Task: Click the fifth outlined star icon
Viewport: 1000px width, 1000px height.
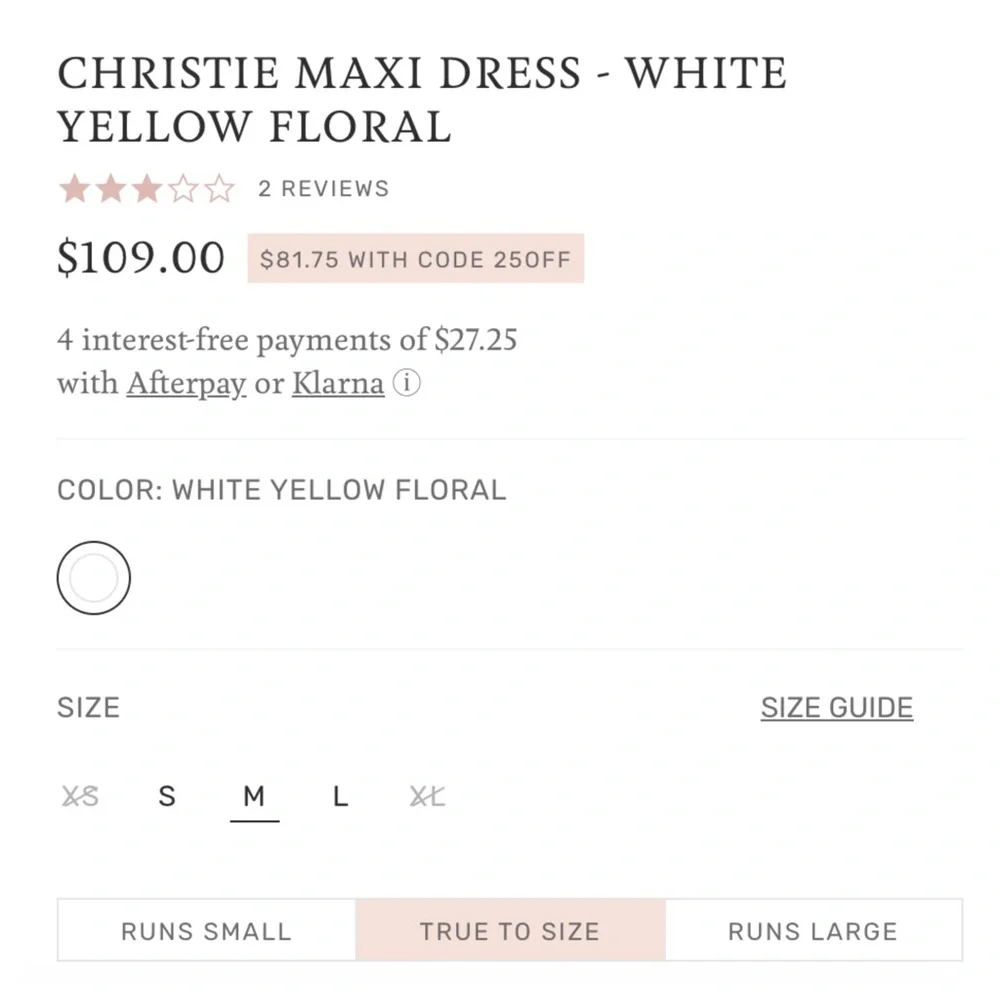Action: click(x=218, y=188)
